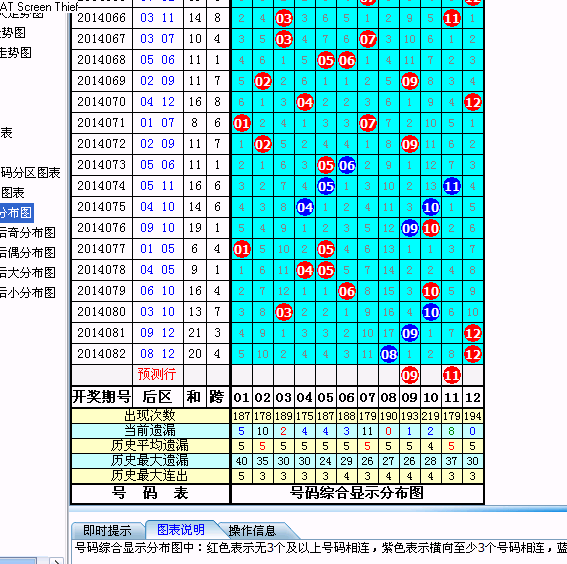Click the empty 预测行 cell under 12

tap(473, 375)
